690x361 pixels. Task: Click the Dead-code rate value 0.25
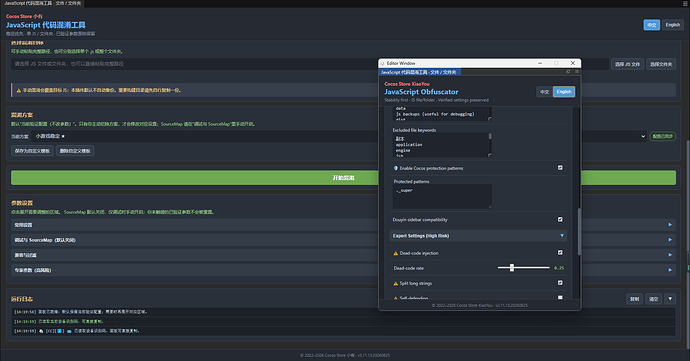(x=559, y=268)
